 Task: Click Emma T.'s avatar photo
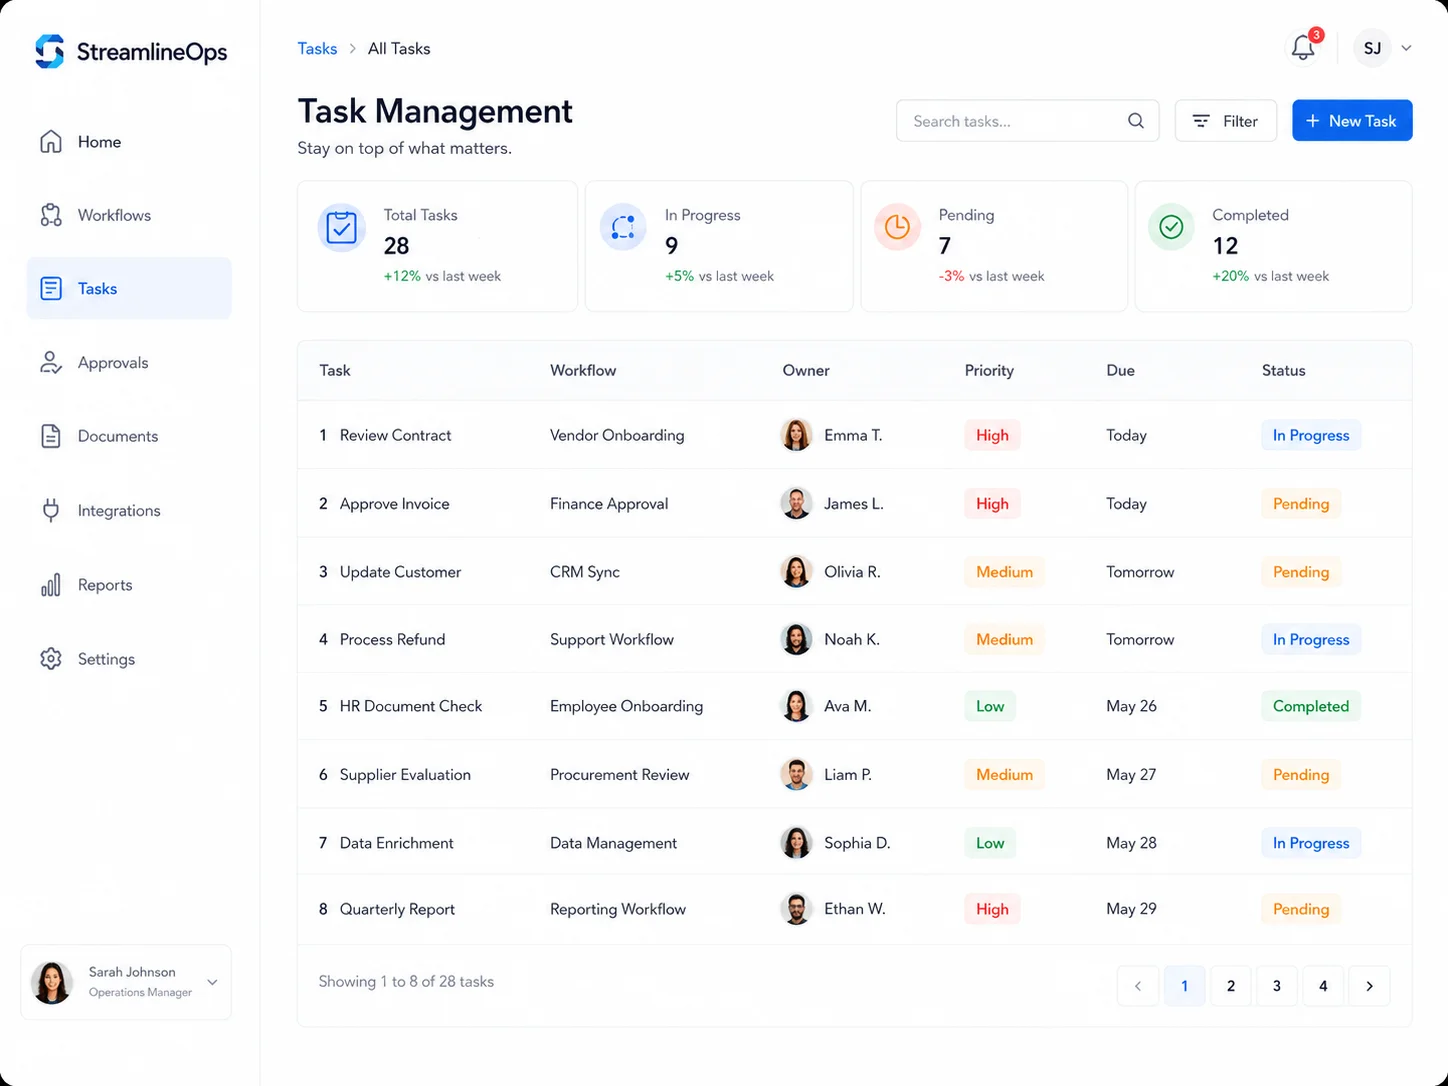point(796,435)
